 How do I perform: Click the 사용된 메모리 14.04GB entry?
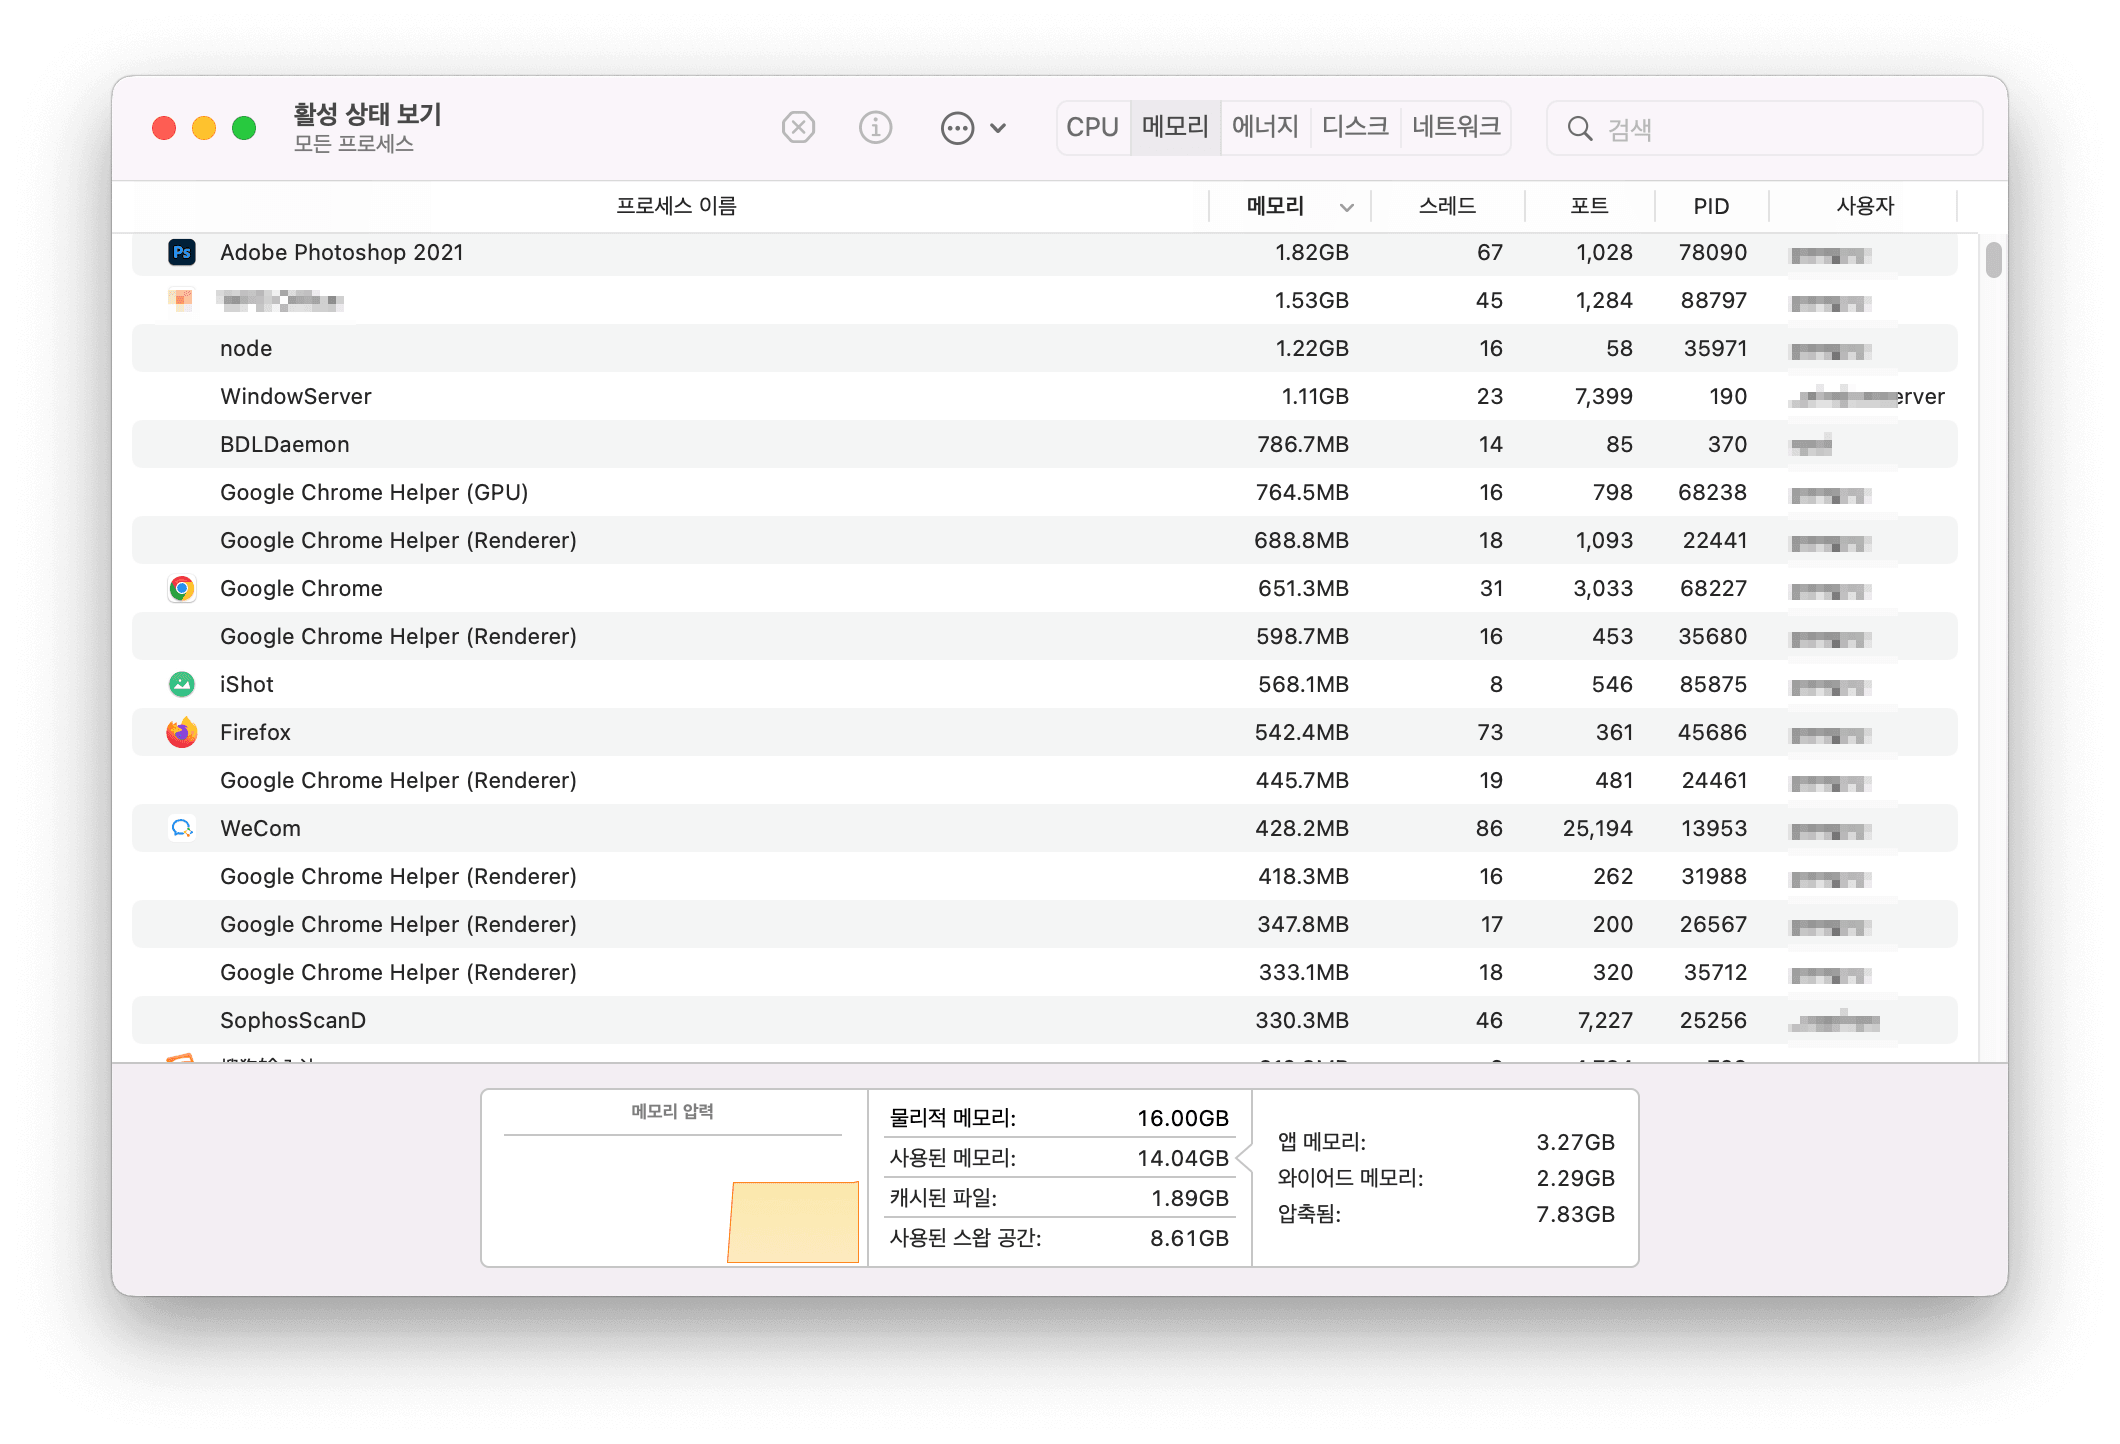[1059, 1158]
